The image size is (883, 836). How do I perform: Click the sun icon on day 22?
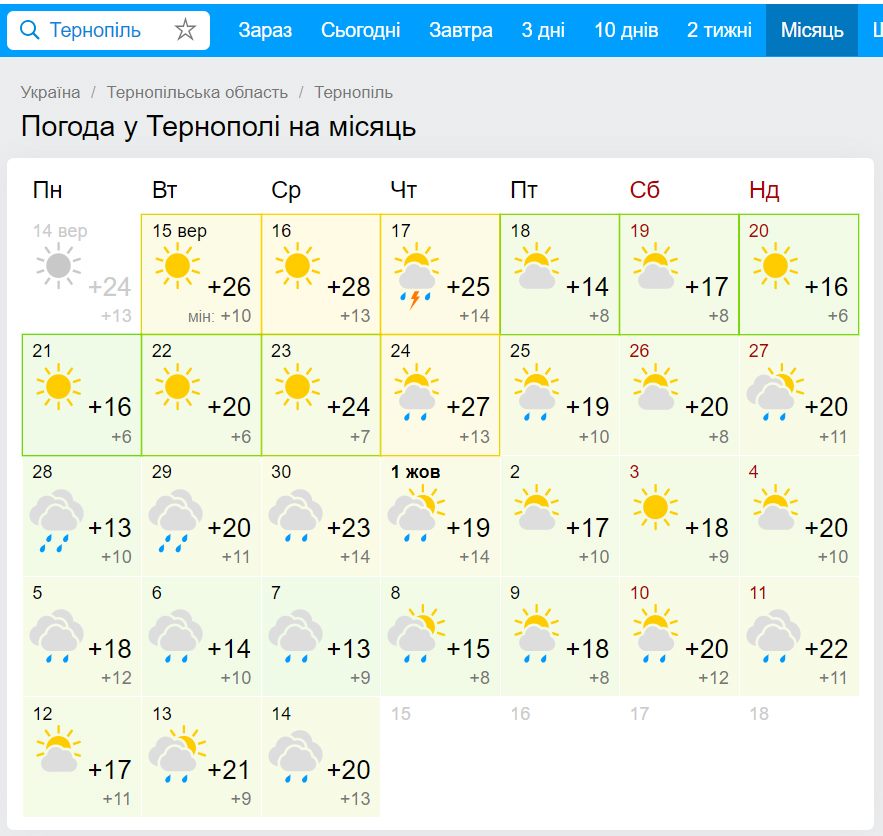click(x=177, y=387)
